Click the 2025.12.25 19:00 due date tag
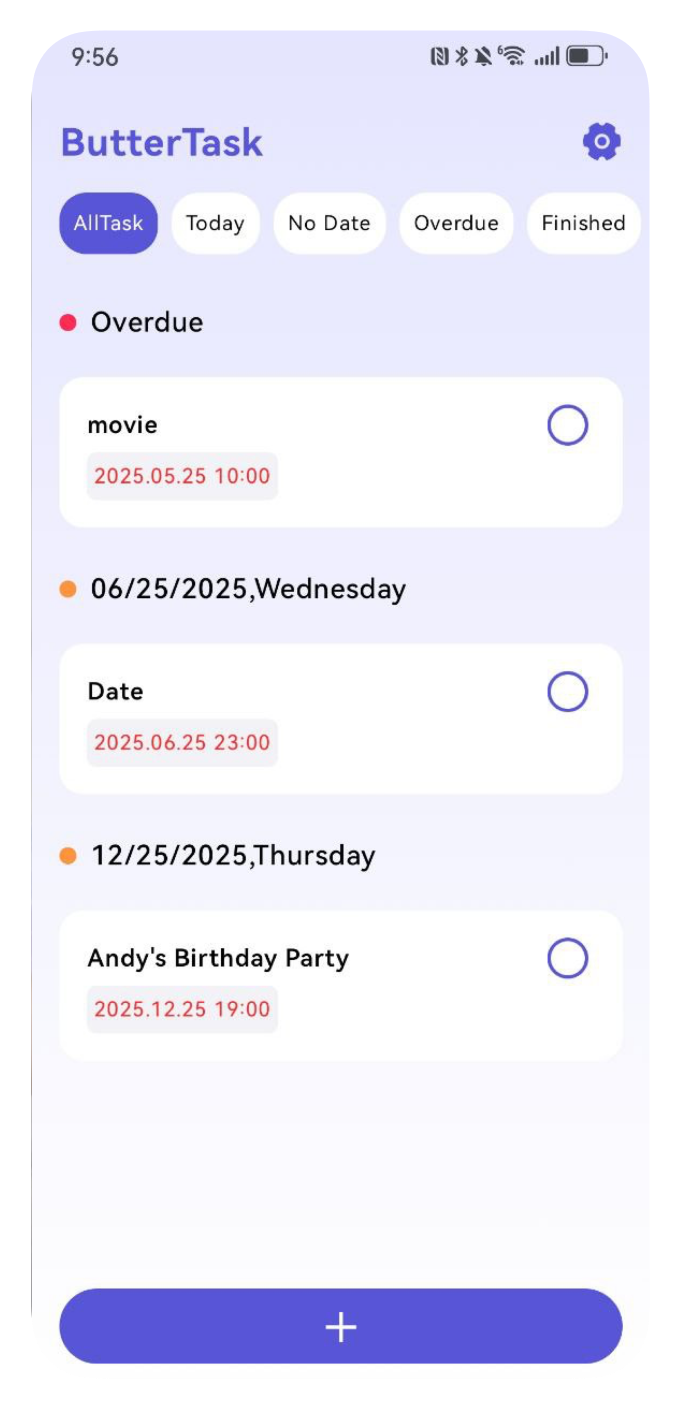Image resolution: width=680 pixels, height=1410 pixels. (x=182, y=1009)
